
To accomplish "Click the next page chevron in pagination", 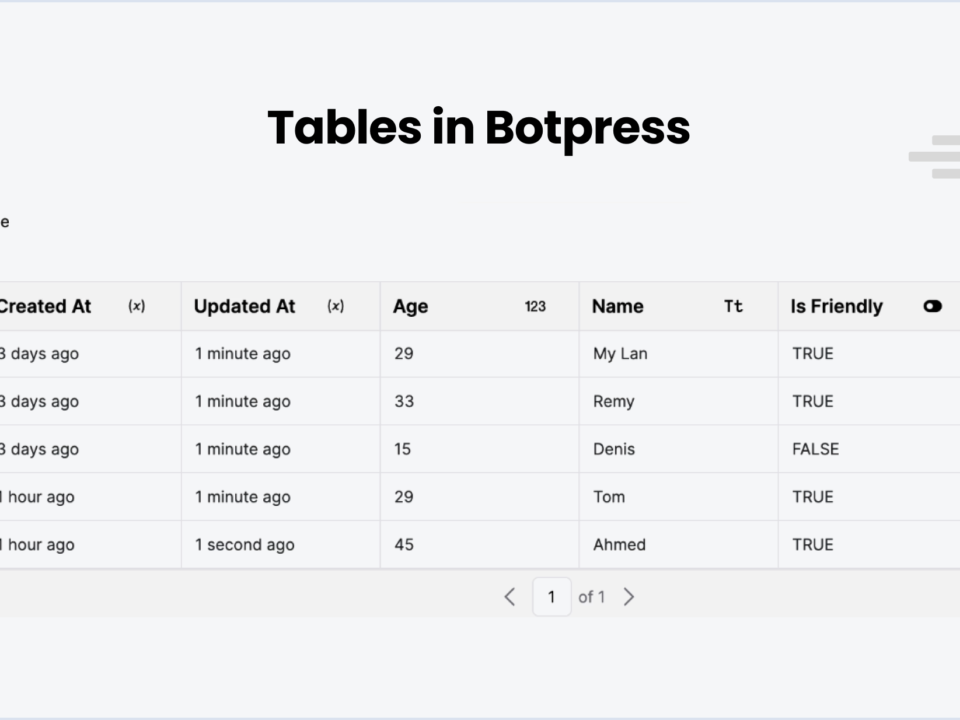I will 629,596.
